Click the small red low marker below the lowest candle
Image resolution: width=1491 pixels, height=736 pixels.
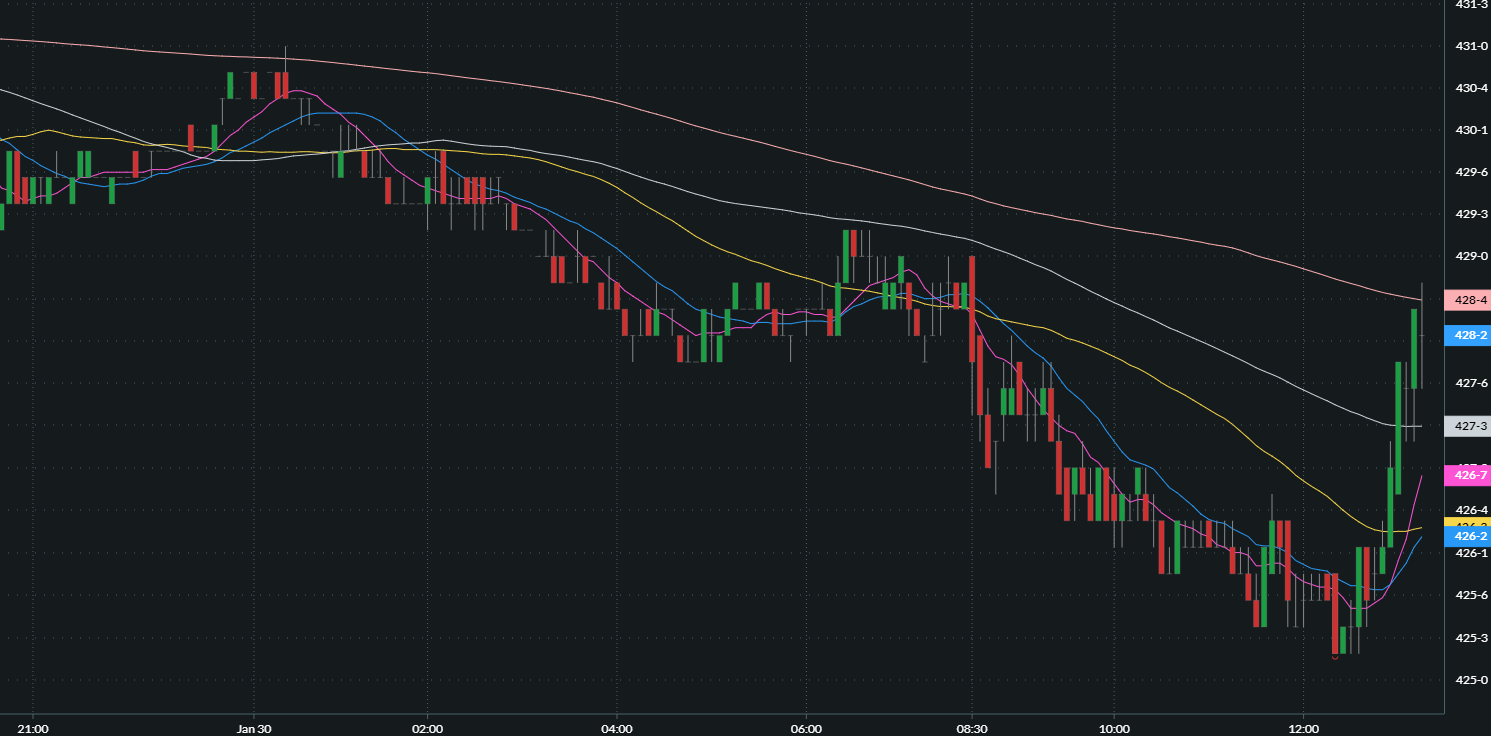pos(1335,657)
